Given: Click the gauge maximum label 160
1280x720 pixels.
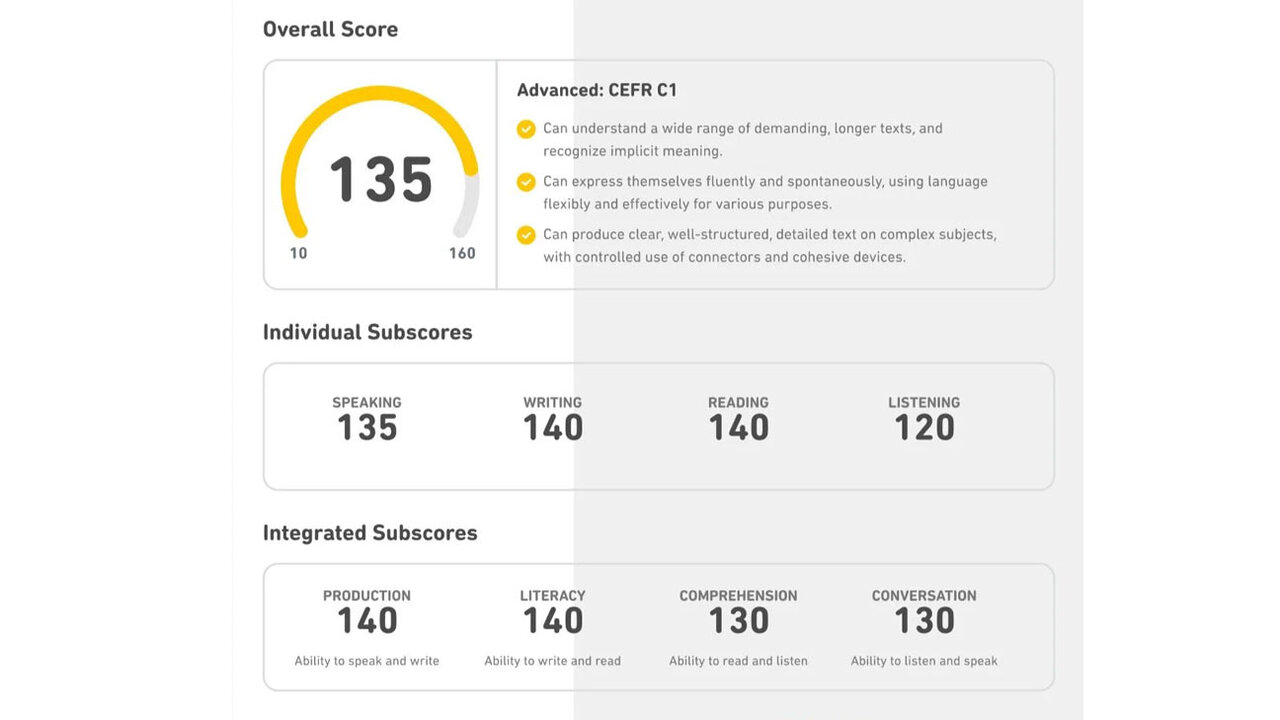Looking at the screenshot, I should tap(462, 253).
